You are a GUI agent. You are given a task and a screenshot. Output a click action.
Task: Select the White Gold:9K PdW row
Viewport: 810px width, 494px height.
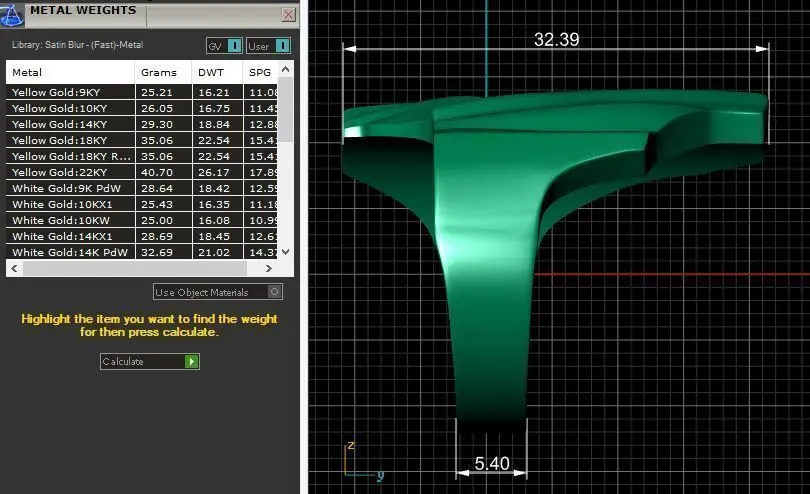(x=142, y=189)
